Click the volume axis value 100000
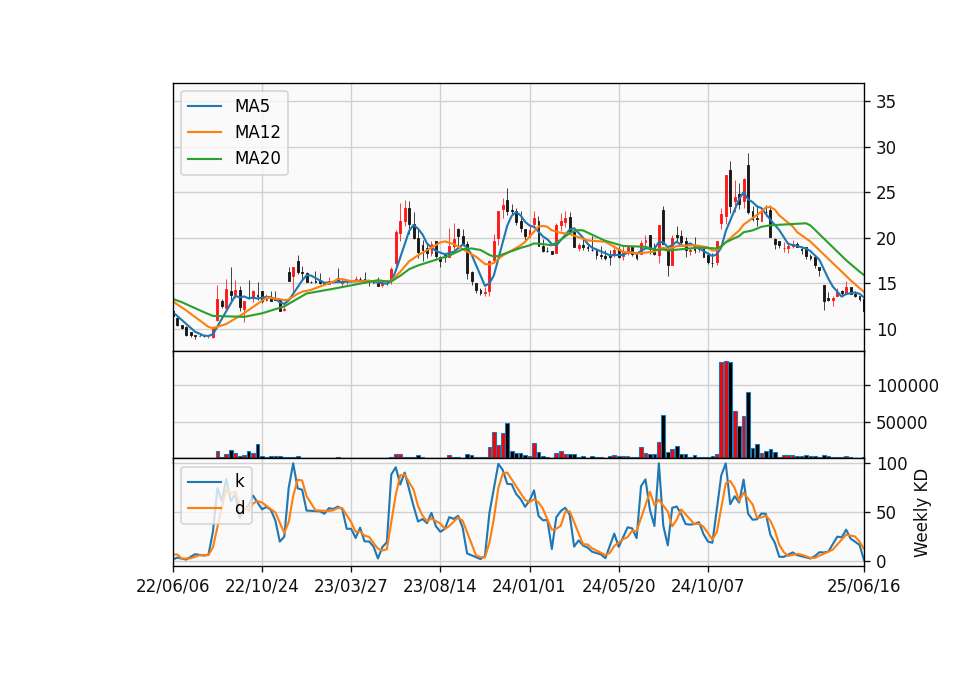This screenshot has height=690, width=960. 908,386
